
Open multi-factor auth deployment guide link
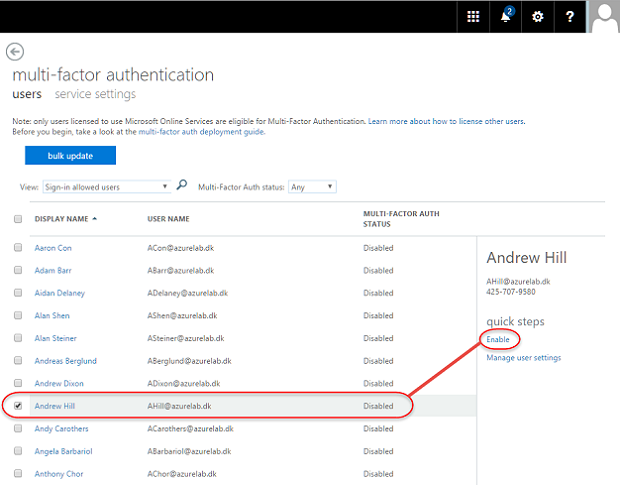coord(201,132)
